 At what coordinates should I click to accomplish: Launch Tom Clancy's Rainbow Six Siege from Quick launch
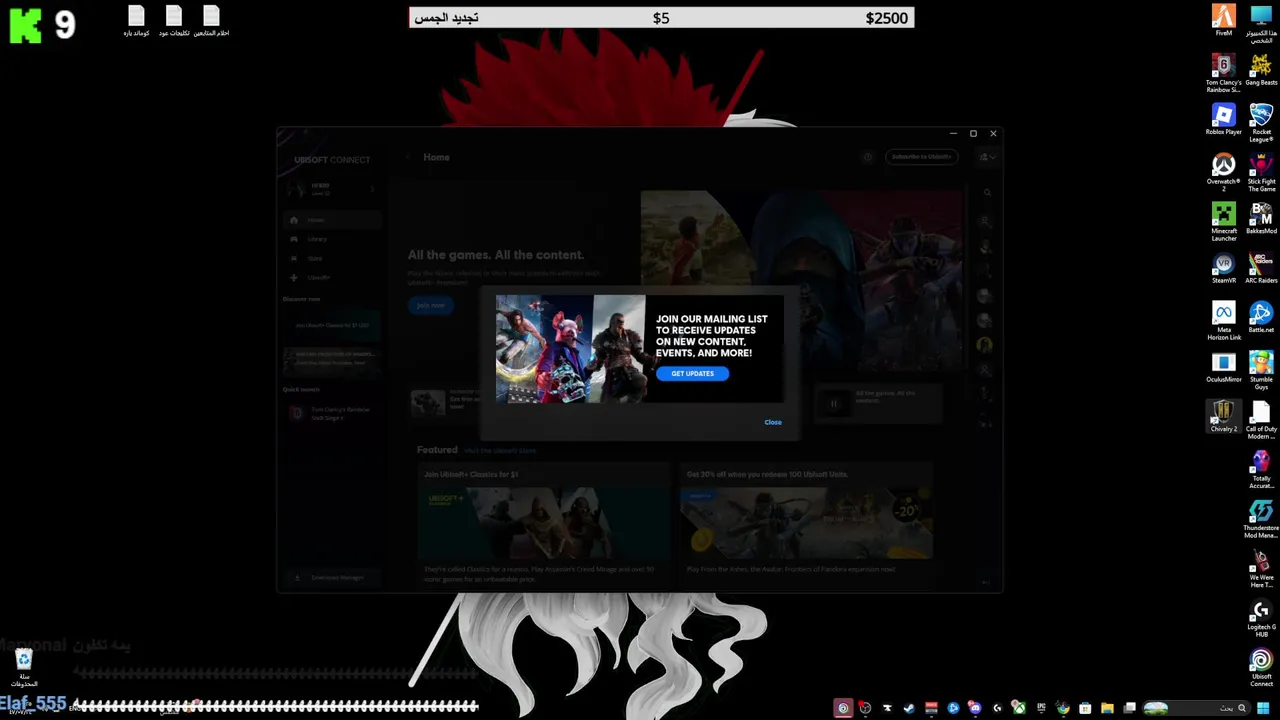(330, 413)
